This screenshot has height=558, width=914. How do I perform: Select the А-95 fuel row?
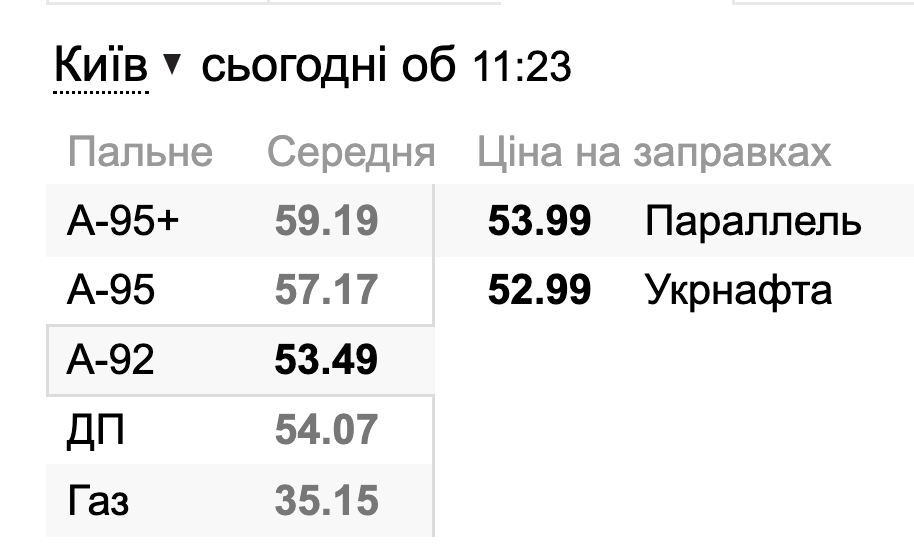240,290
